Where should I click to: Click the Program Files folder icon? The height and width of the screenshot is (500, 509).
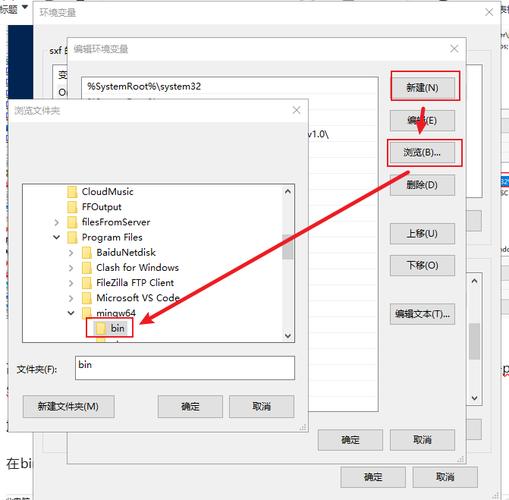tap(72, 237)
